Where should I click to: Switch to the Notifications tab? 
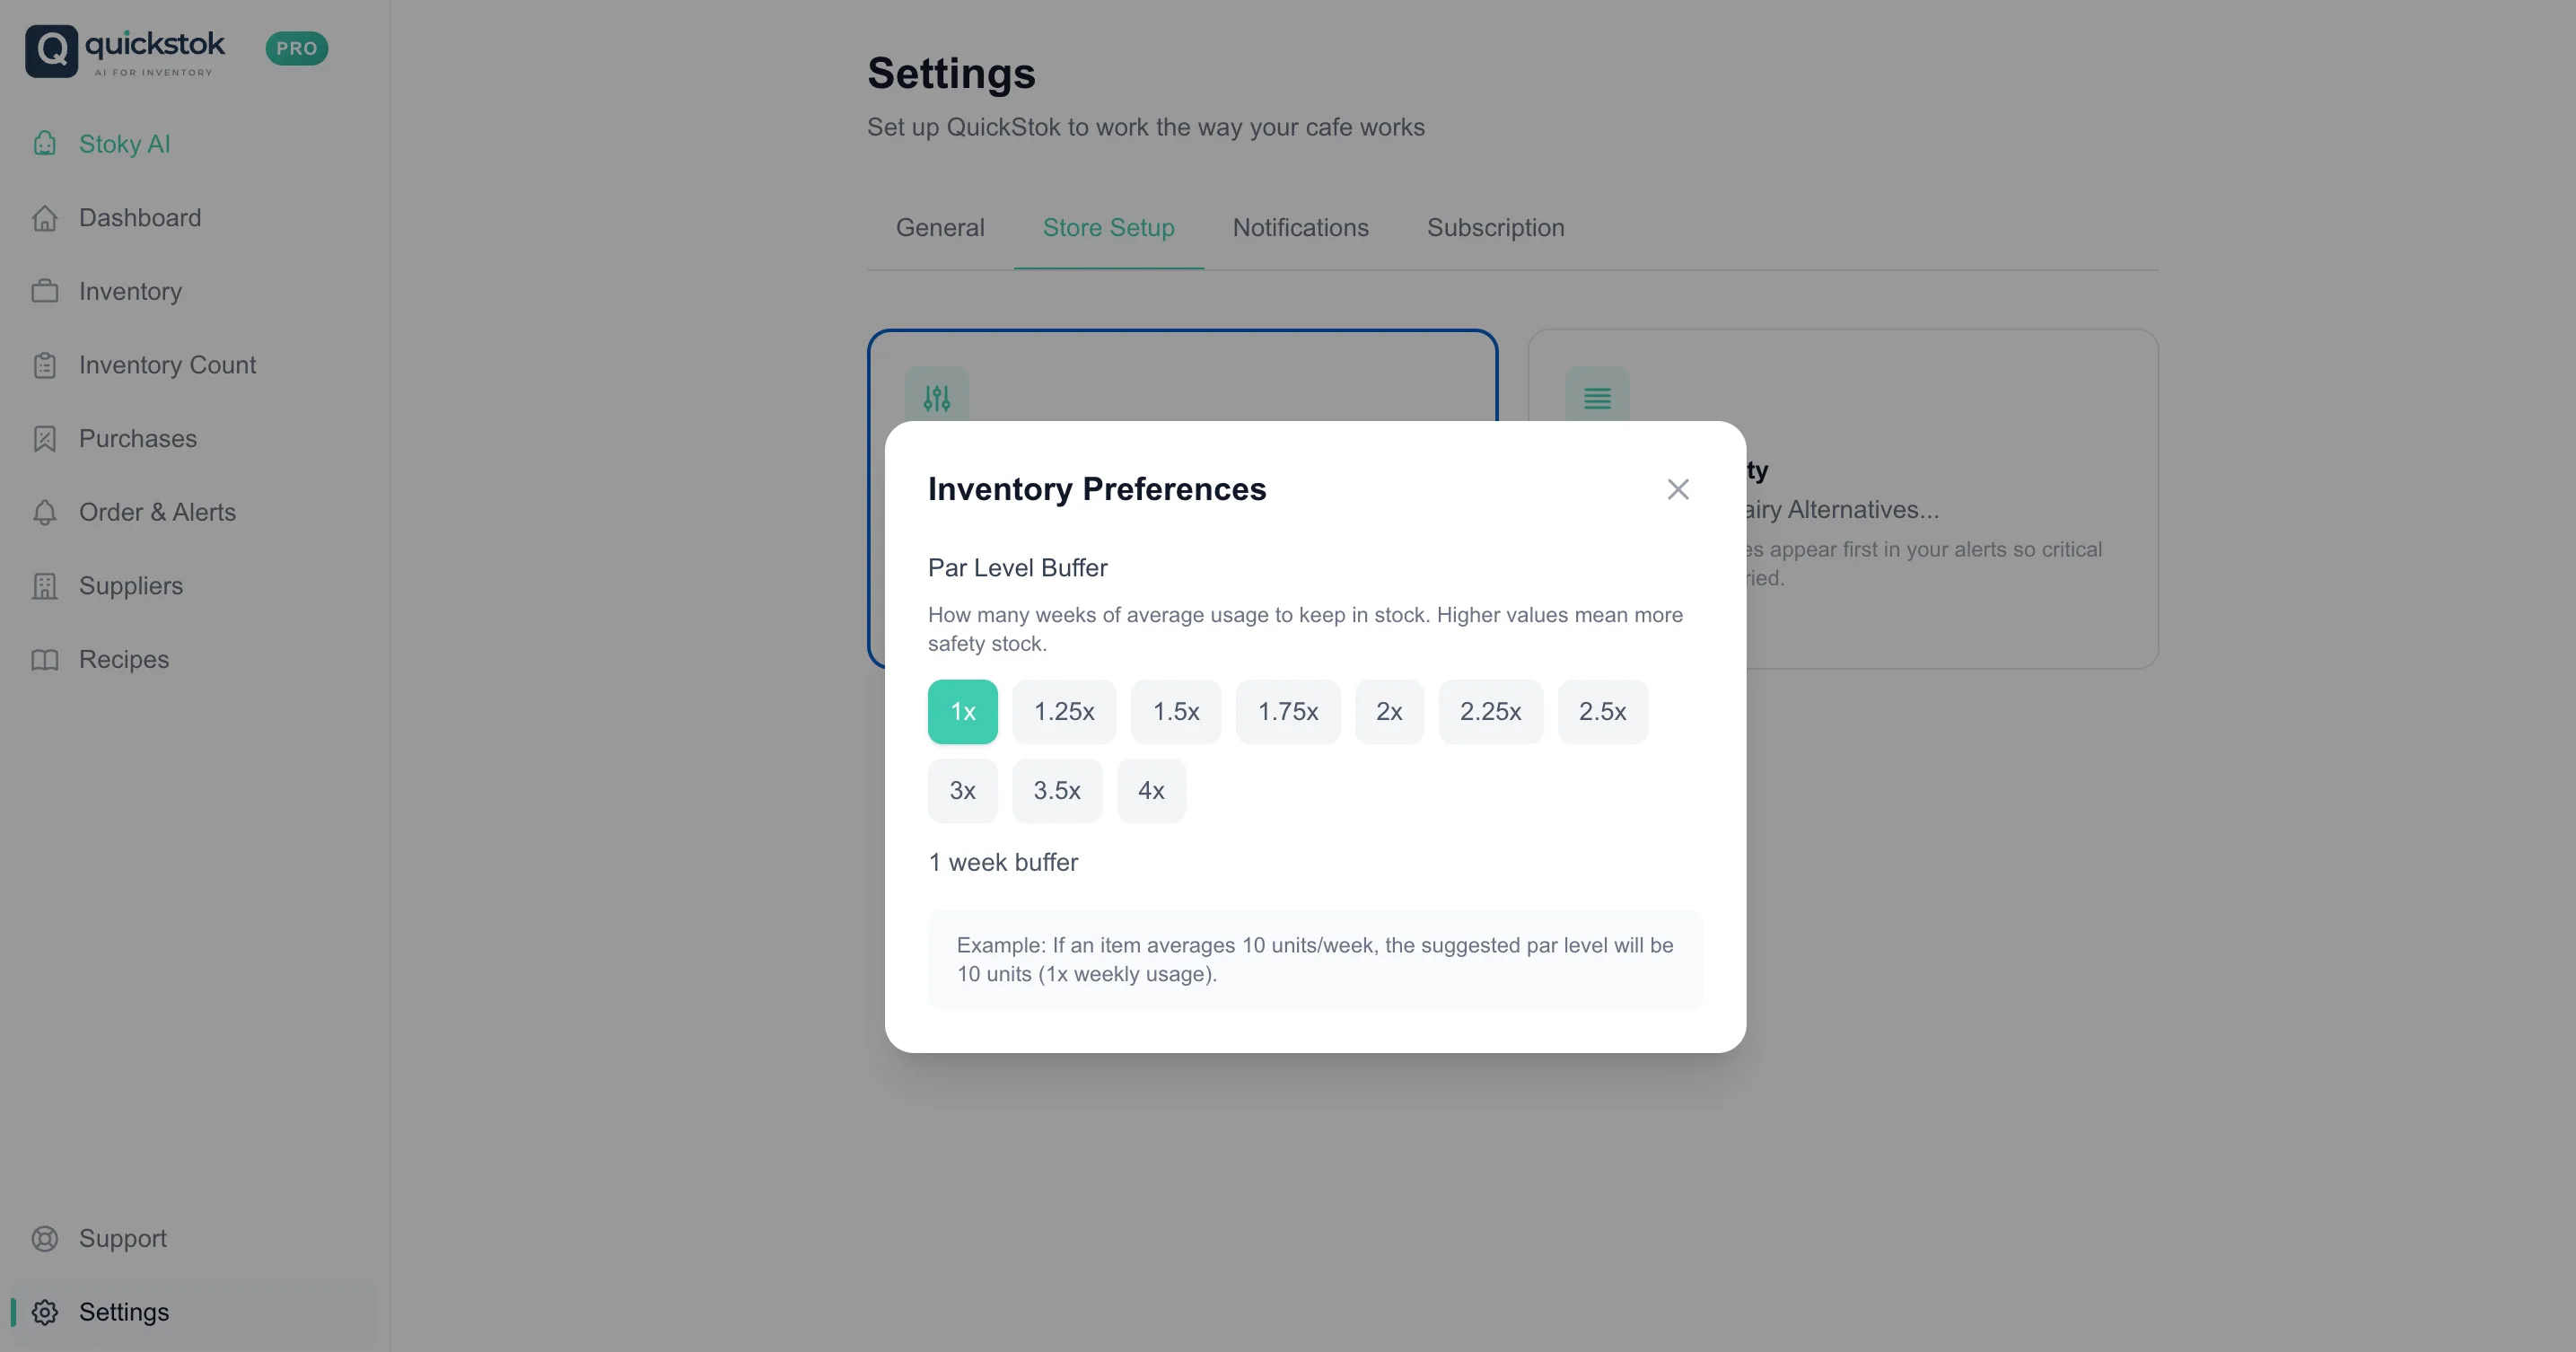point(1301,228)
